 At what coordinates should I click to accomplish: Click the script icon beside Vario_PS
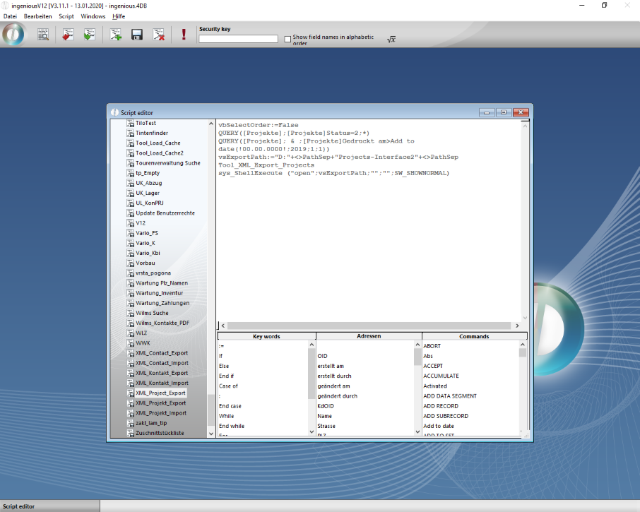point(129,233)
